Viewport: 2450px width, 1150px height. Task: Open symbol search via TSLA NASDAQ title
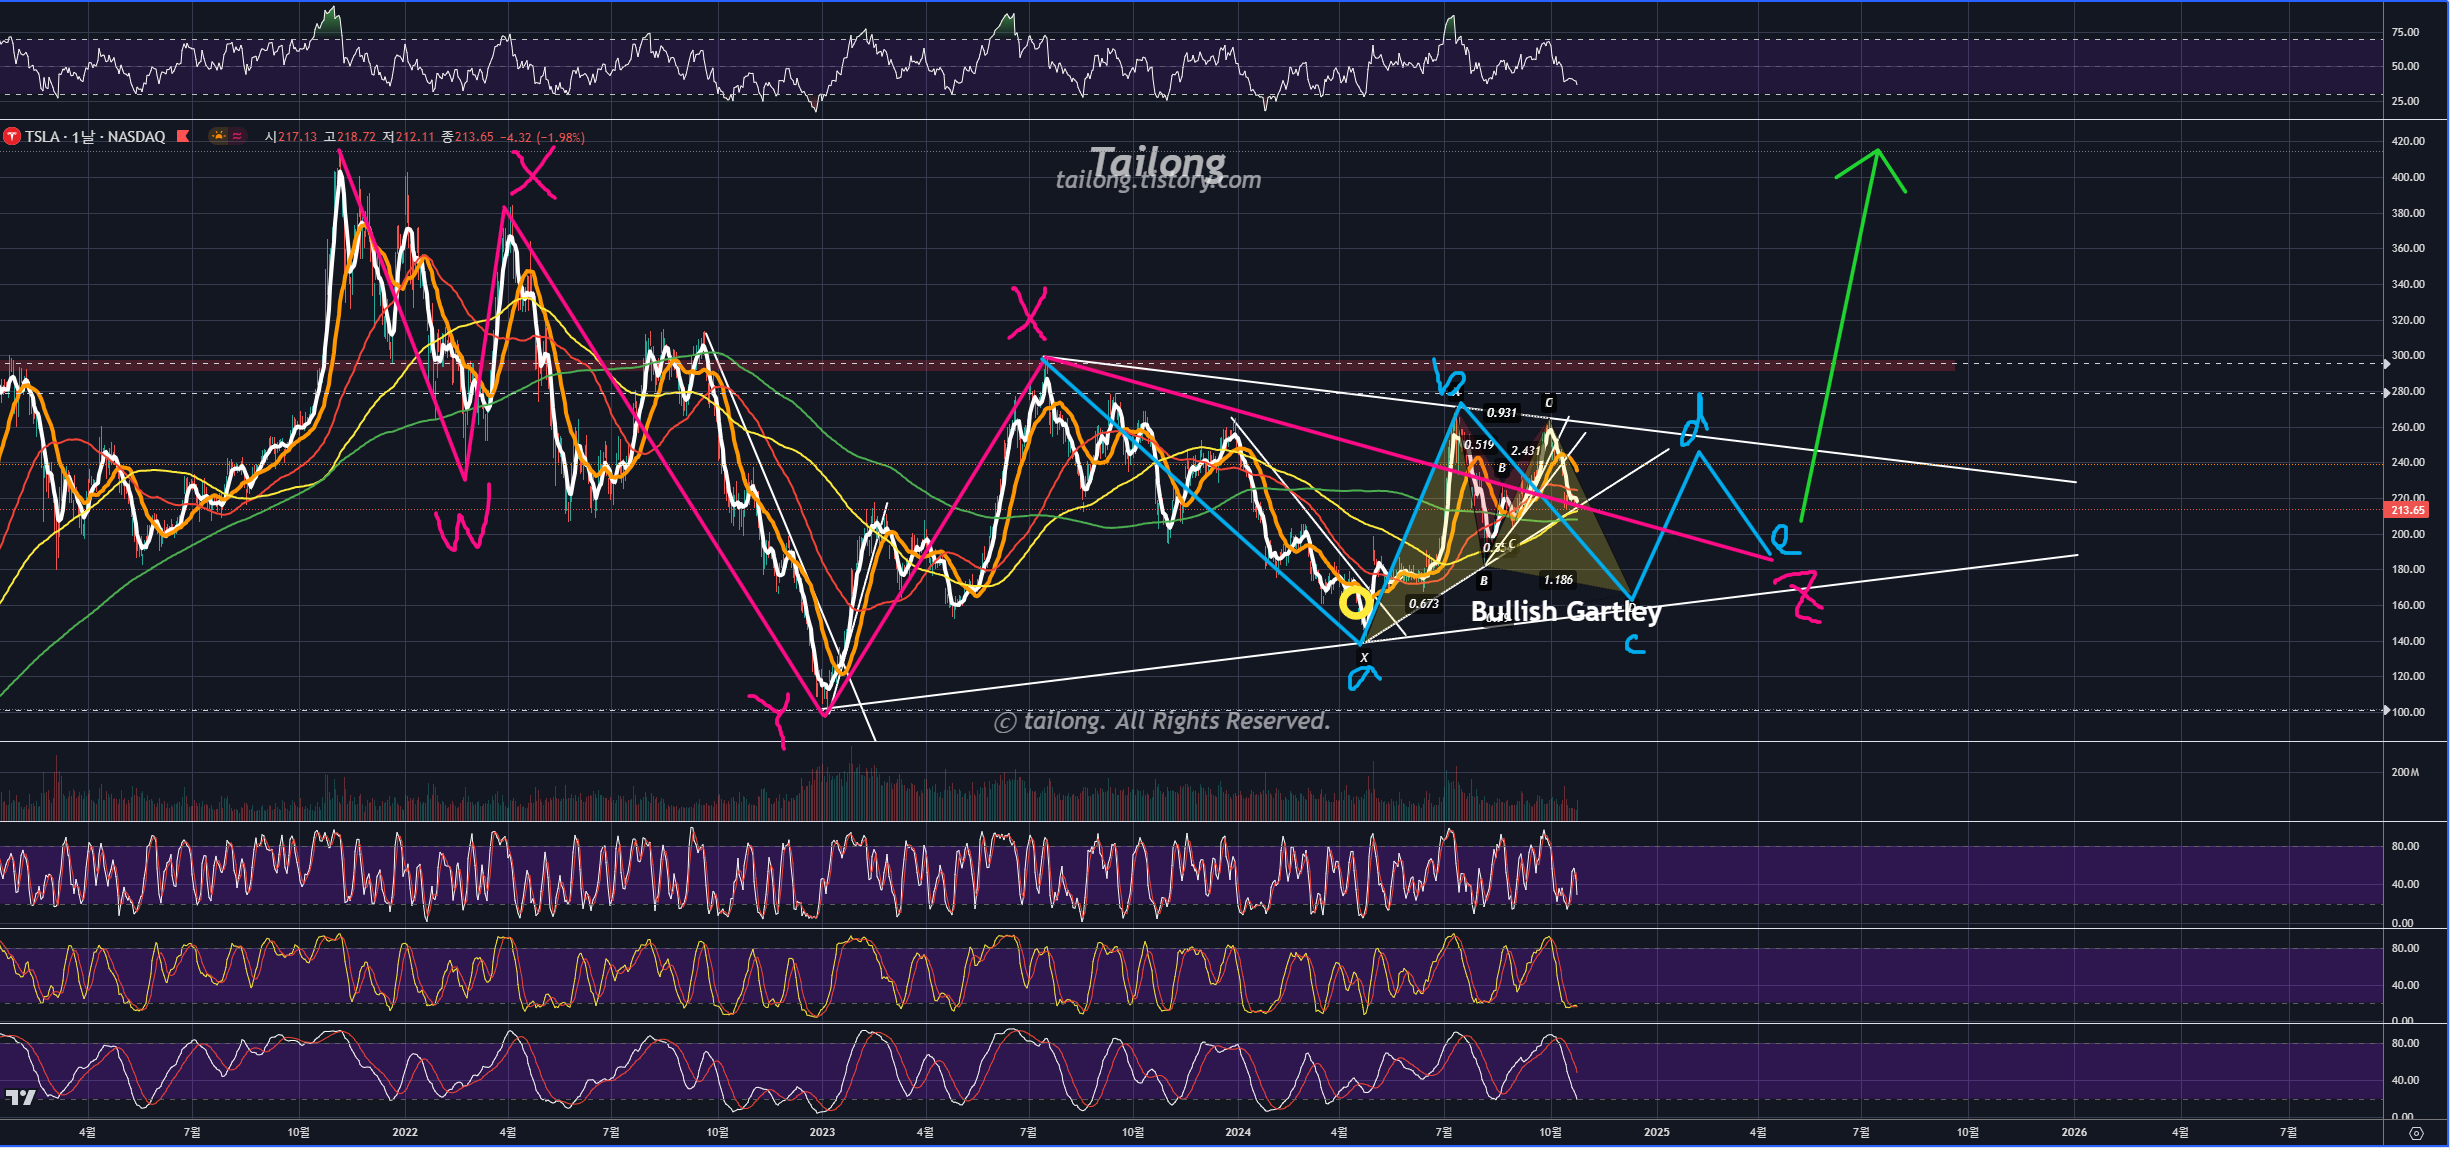pyautogui.click(x=95, y=137)
